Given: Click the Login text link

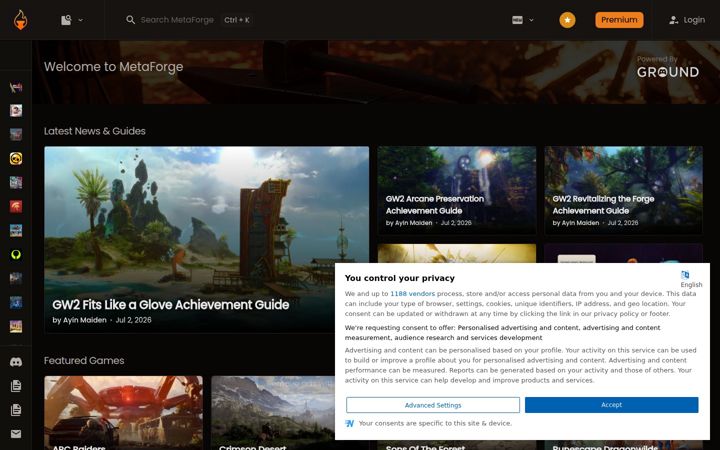Looking at the screenshot, I should tap(694, 20).
